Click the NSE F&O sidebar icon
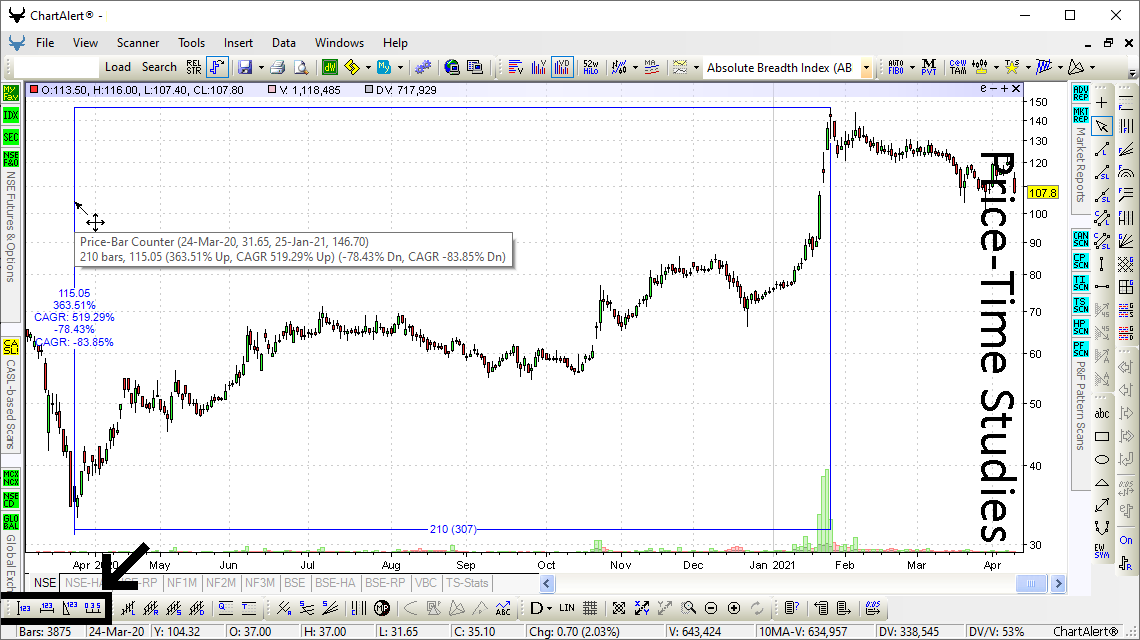 coord(11,159)
